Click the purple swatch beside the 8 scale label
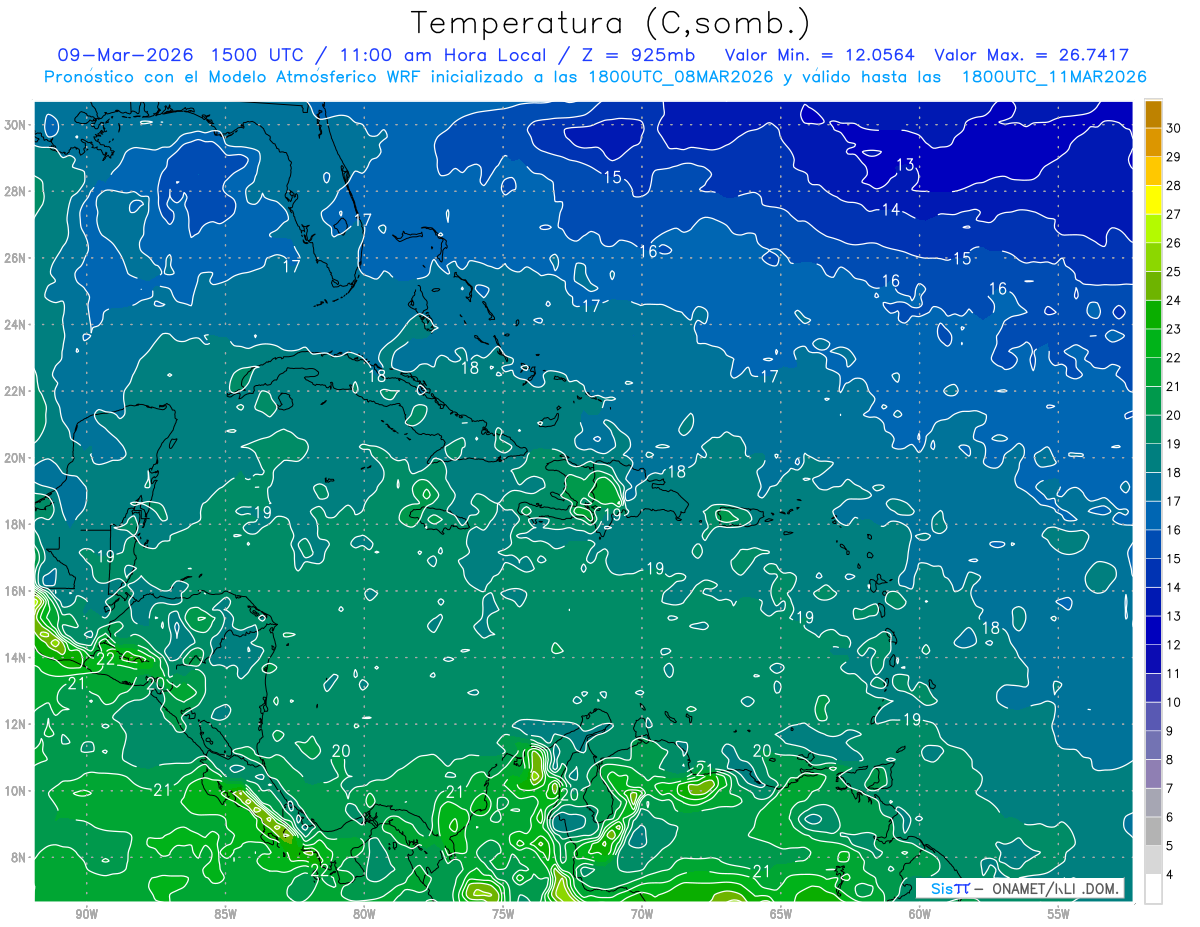The width and height of the screenshot is (1200, 927). click(1153, 773)
